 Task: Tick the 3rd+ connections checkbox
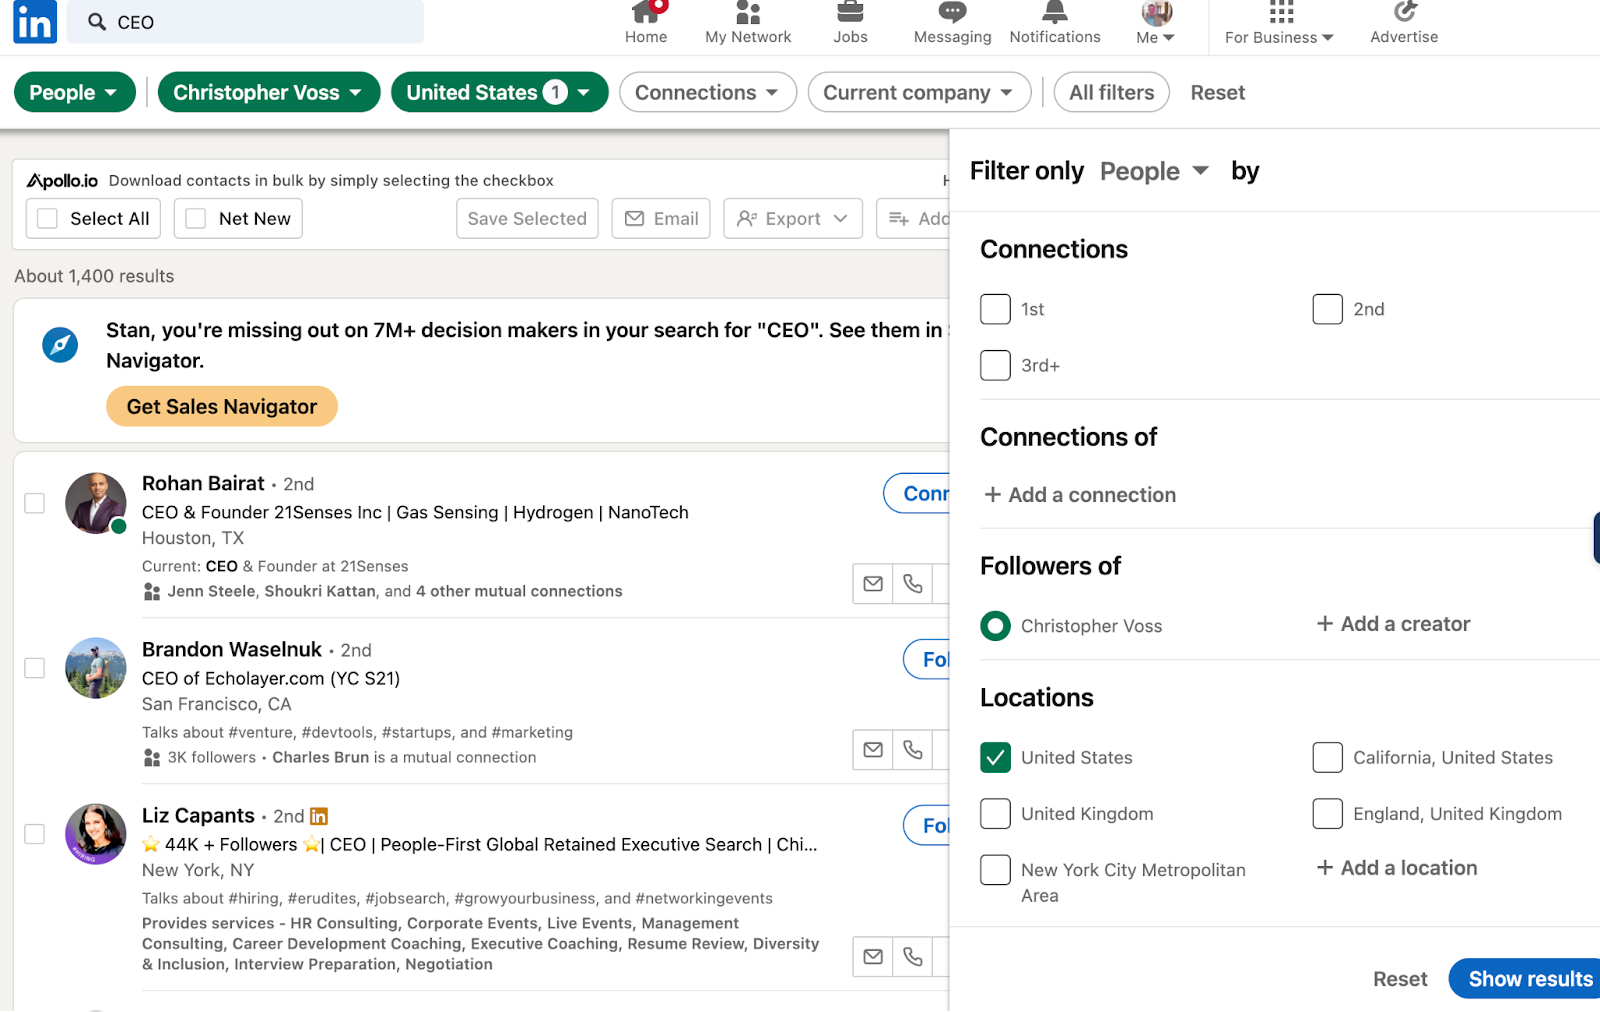995,365
